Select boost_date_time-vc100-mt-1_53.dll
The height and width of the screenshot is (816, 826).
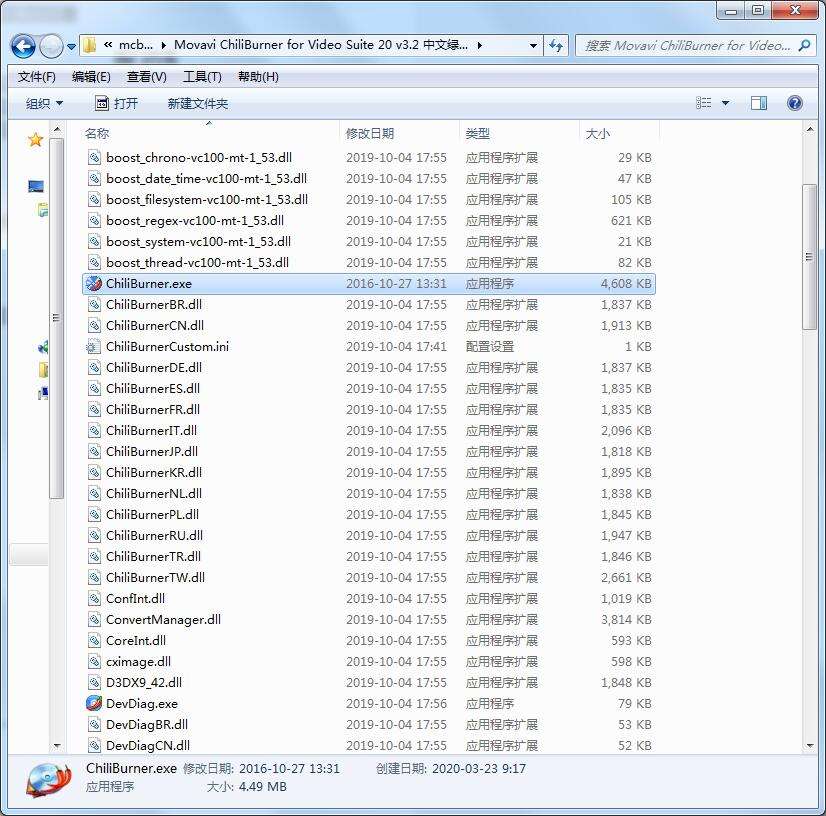206,179
